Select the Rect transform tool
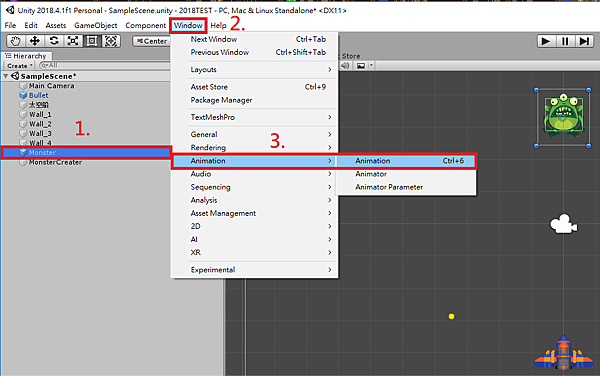The height and width of the screenshot is (376, 600). pyautogui.click(x=92, y=41)
